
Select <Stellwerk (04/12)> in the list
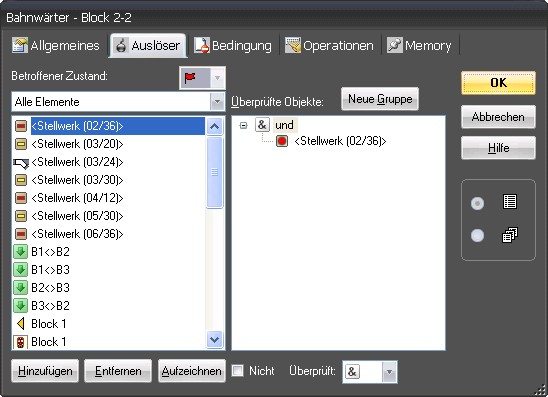tap(77, 198)
